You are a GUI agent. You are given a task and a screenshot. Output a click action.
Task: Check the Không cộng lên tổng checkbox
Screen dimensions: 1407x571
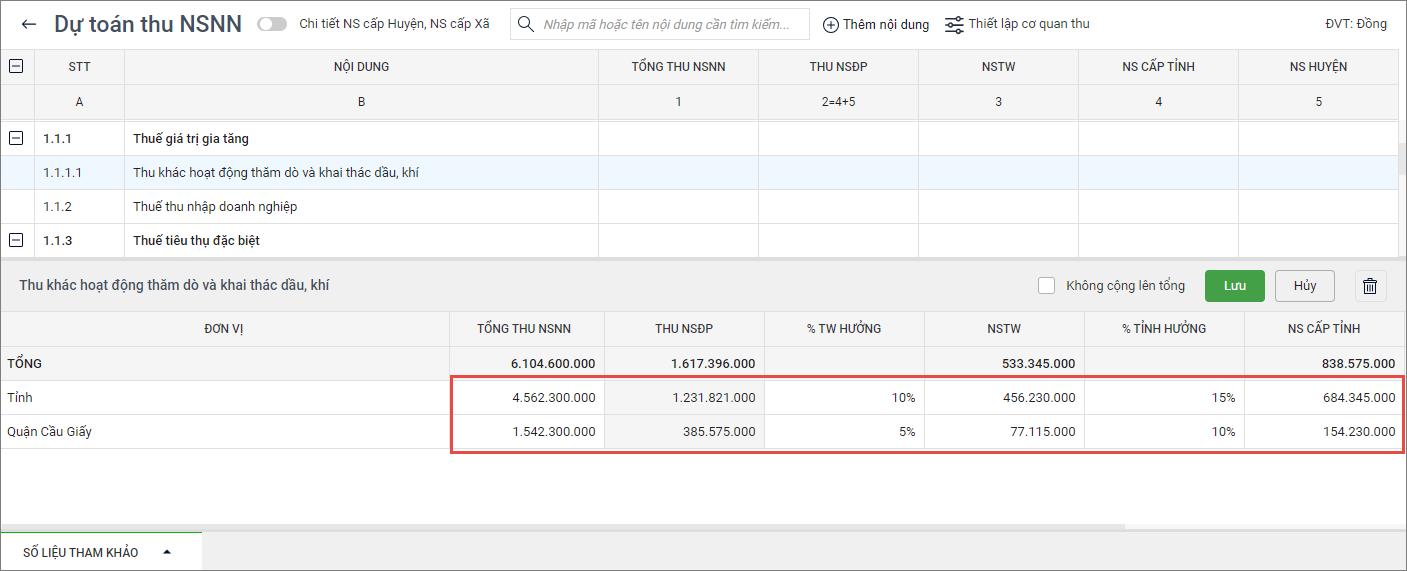coord(1047,286)
